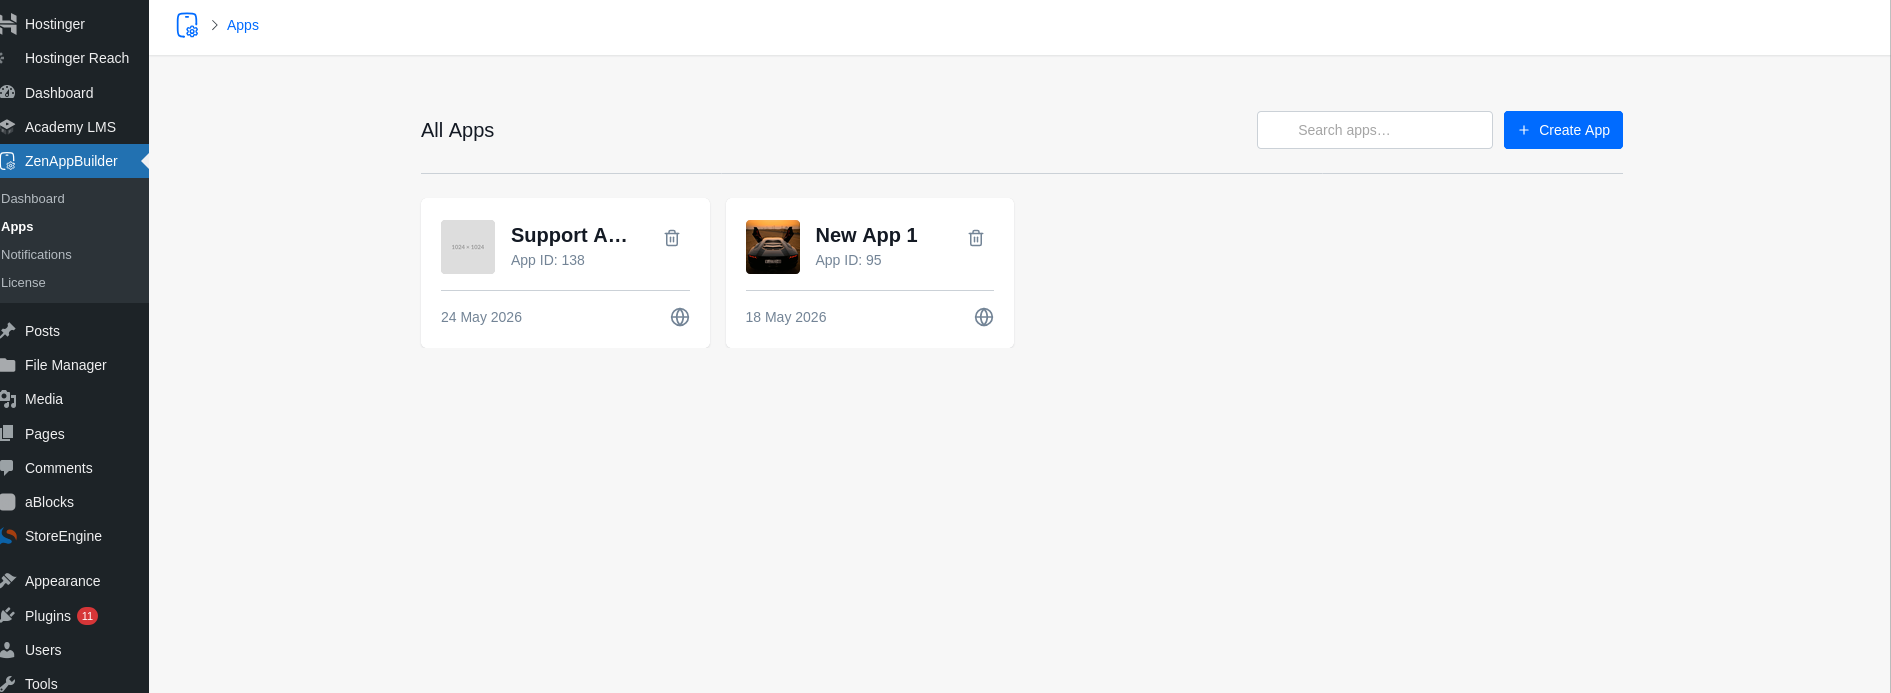Click the Plugins plug icon
The width and height of the screenshot is (1891, 693).
pos(7,616)
